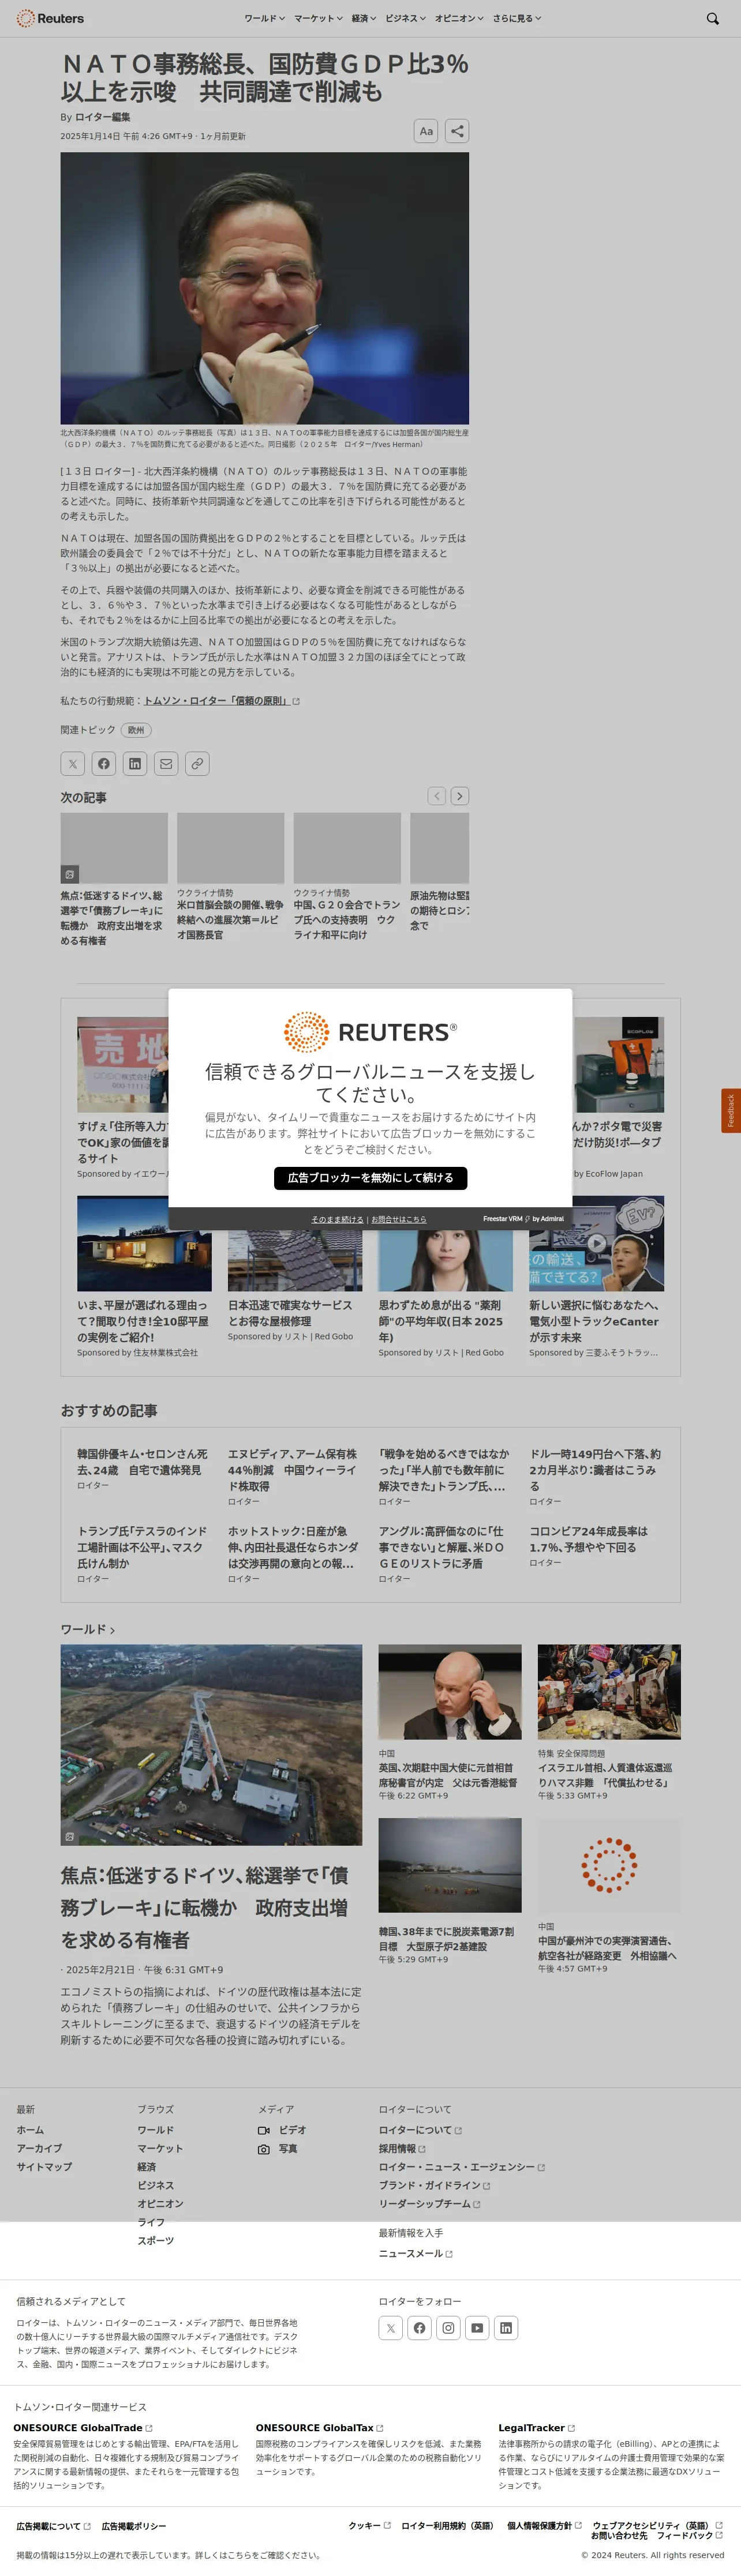Select the 欧州 topic tag
741x2576 pixels.
click(136, 730)
